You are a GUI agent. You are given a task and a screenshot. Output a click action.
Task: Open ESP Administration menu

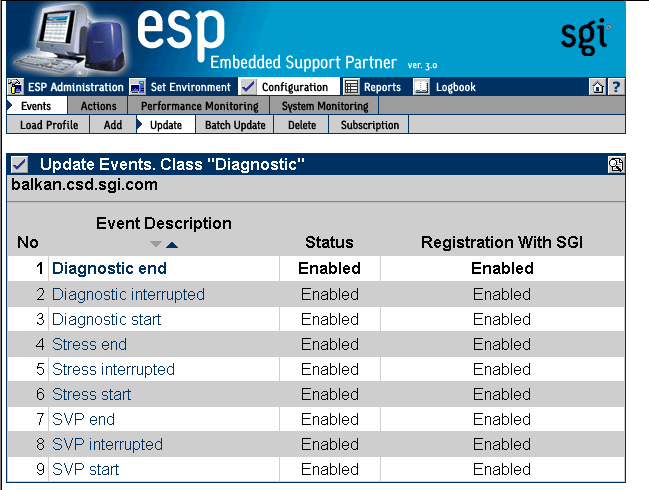click(76, 87)
